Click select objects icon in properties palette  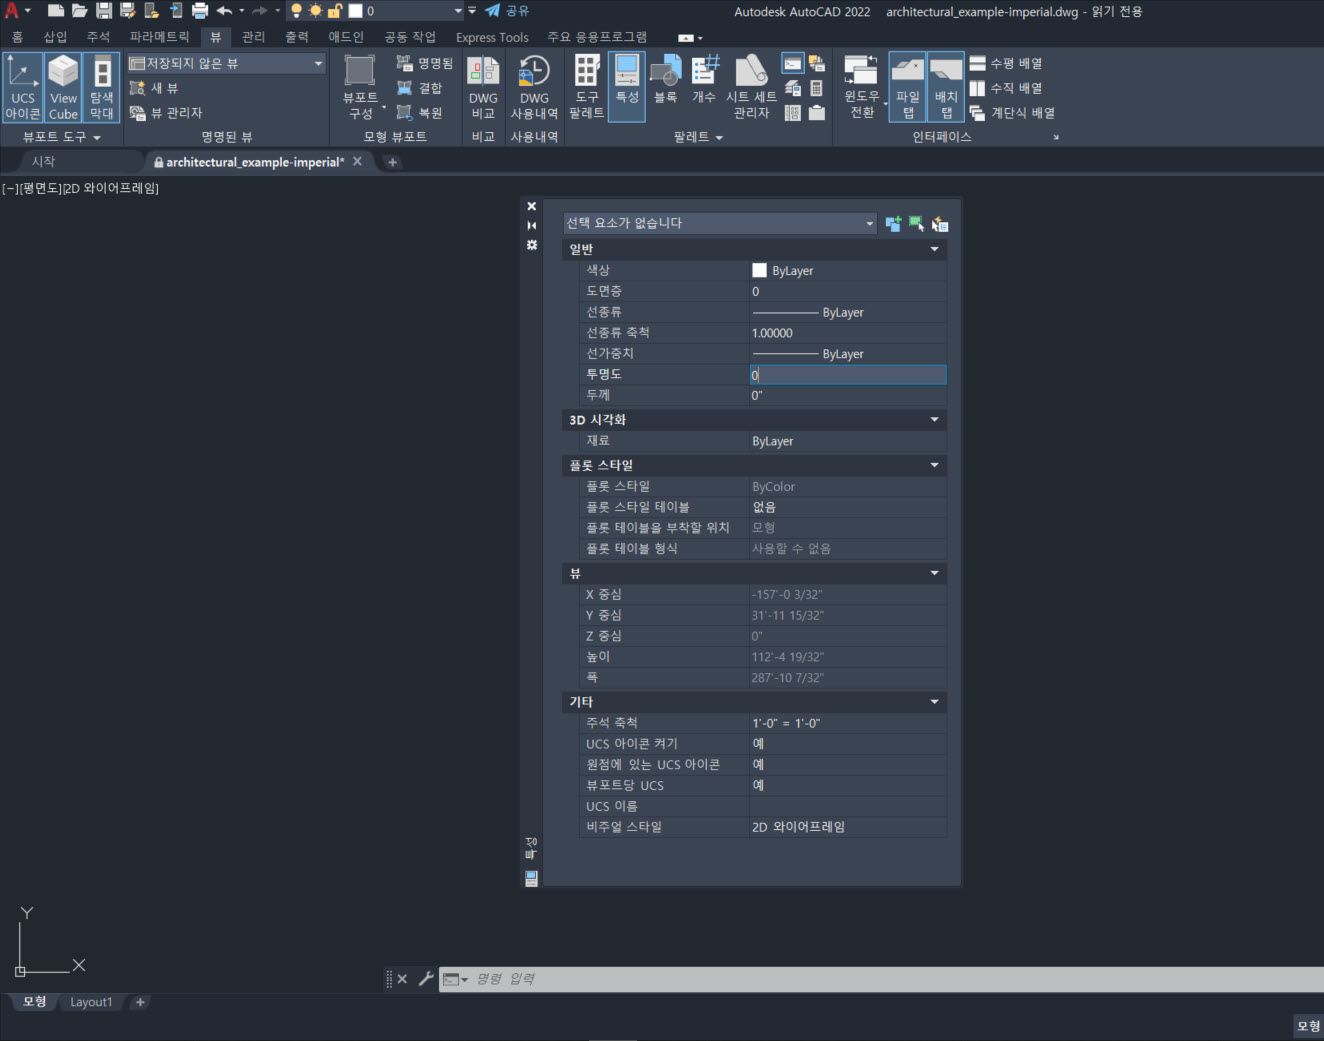(916, 224)
